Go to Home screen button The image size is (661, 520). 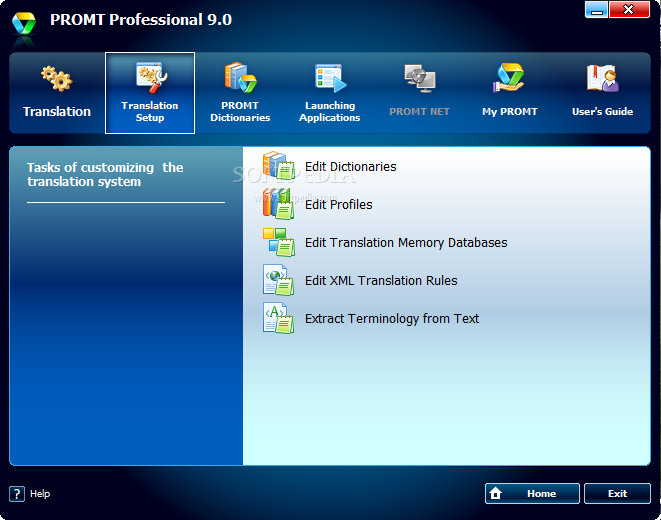point(532,493)
